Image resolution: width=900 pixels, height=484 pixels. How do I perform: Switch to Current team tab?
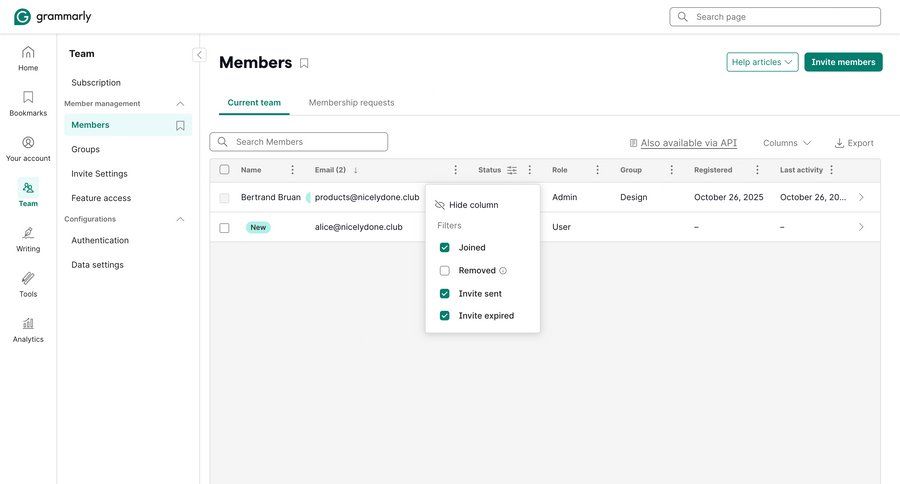254,103
